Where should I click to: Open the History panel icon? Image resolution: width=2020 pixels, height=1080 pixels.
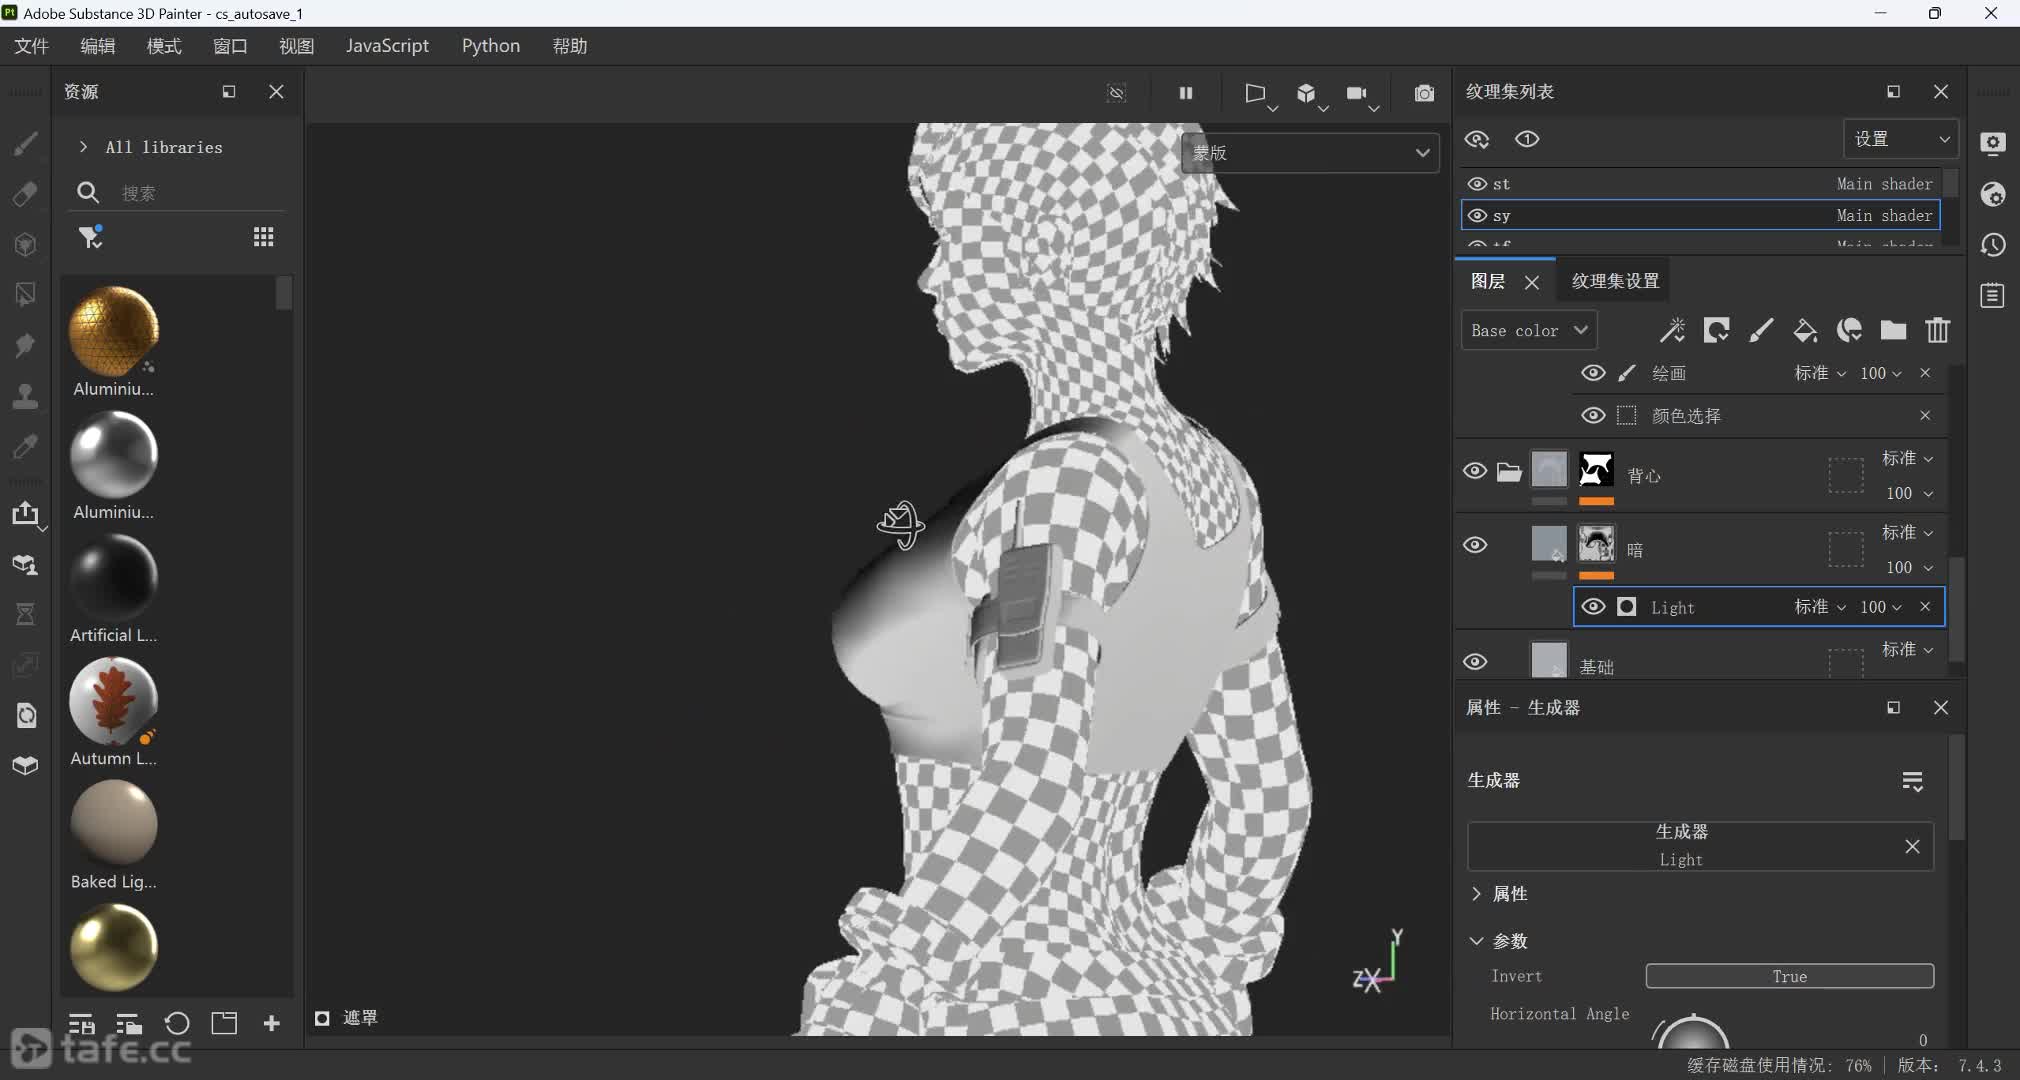(1993, 245)
